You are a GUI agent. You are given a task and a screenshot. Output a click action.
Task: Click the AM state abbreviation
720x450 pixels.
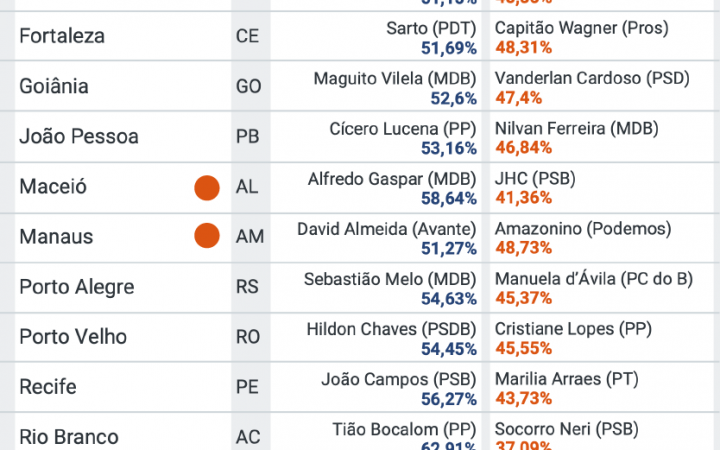pos(249,237)
